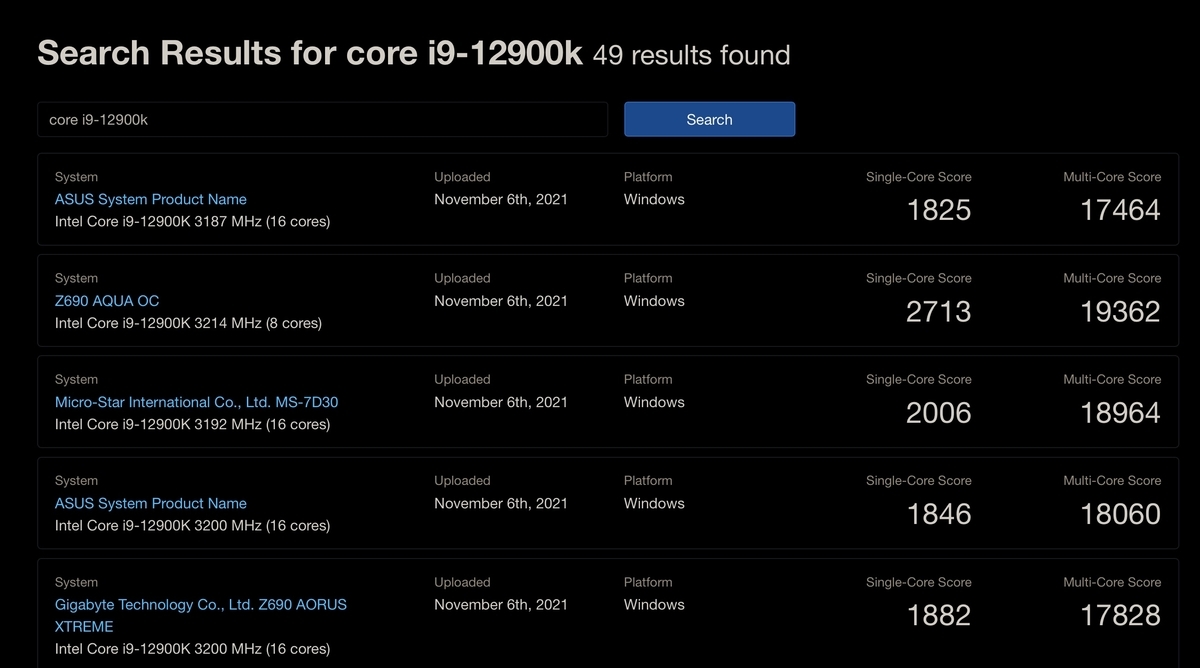
Task: Click the 3192 MHz (16 cores) processor line
Action: tap(192, 424)
